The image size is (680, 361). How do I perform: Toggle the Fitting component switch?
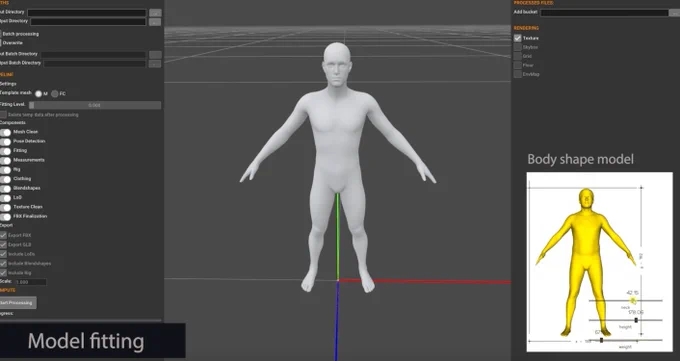click(5, 151)
